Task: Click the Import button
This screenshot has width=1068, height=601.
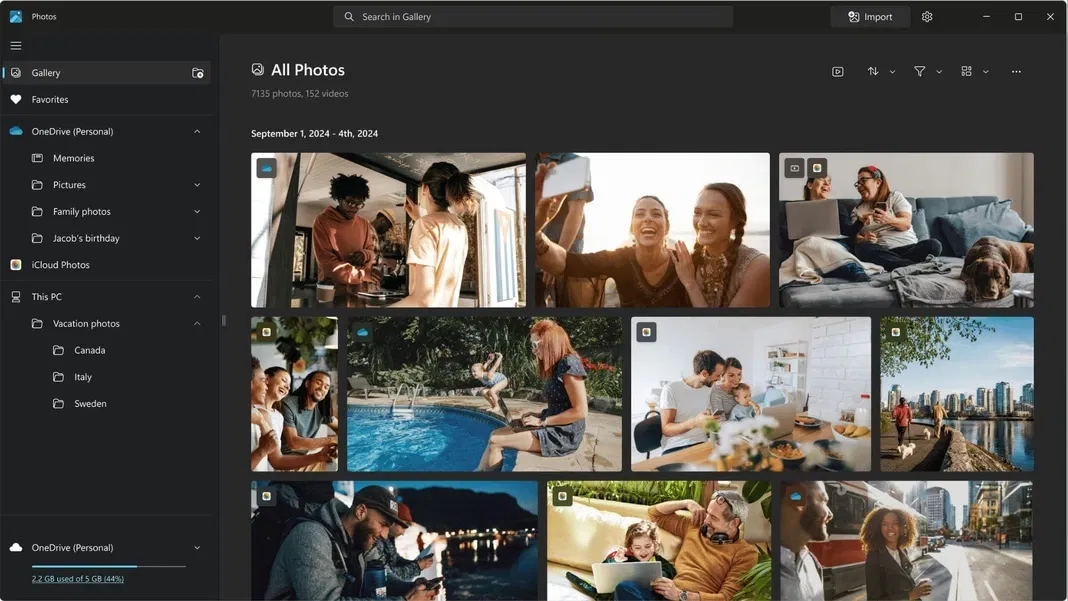Action: click(x=869, y=16)
